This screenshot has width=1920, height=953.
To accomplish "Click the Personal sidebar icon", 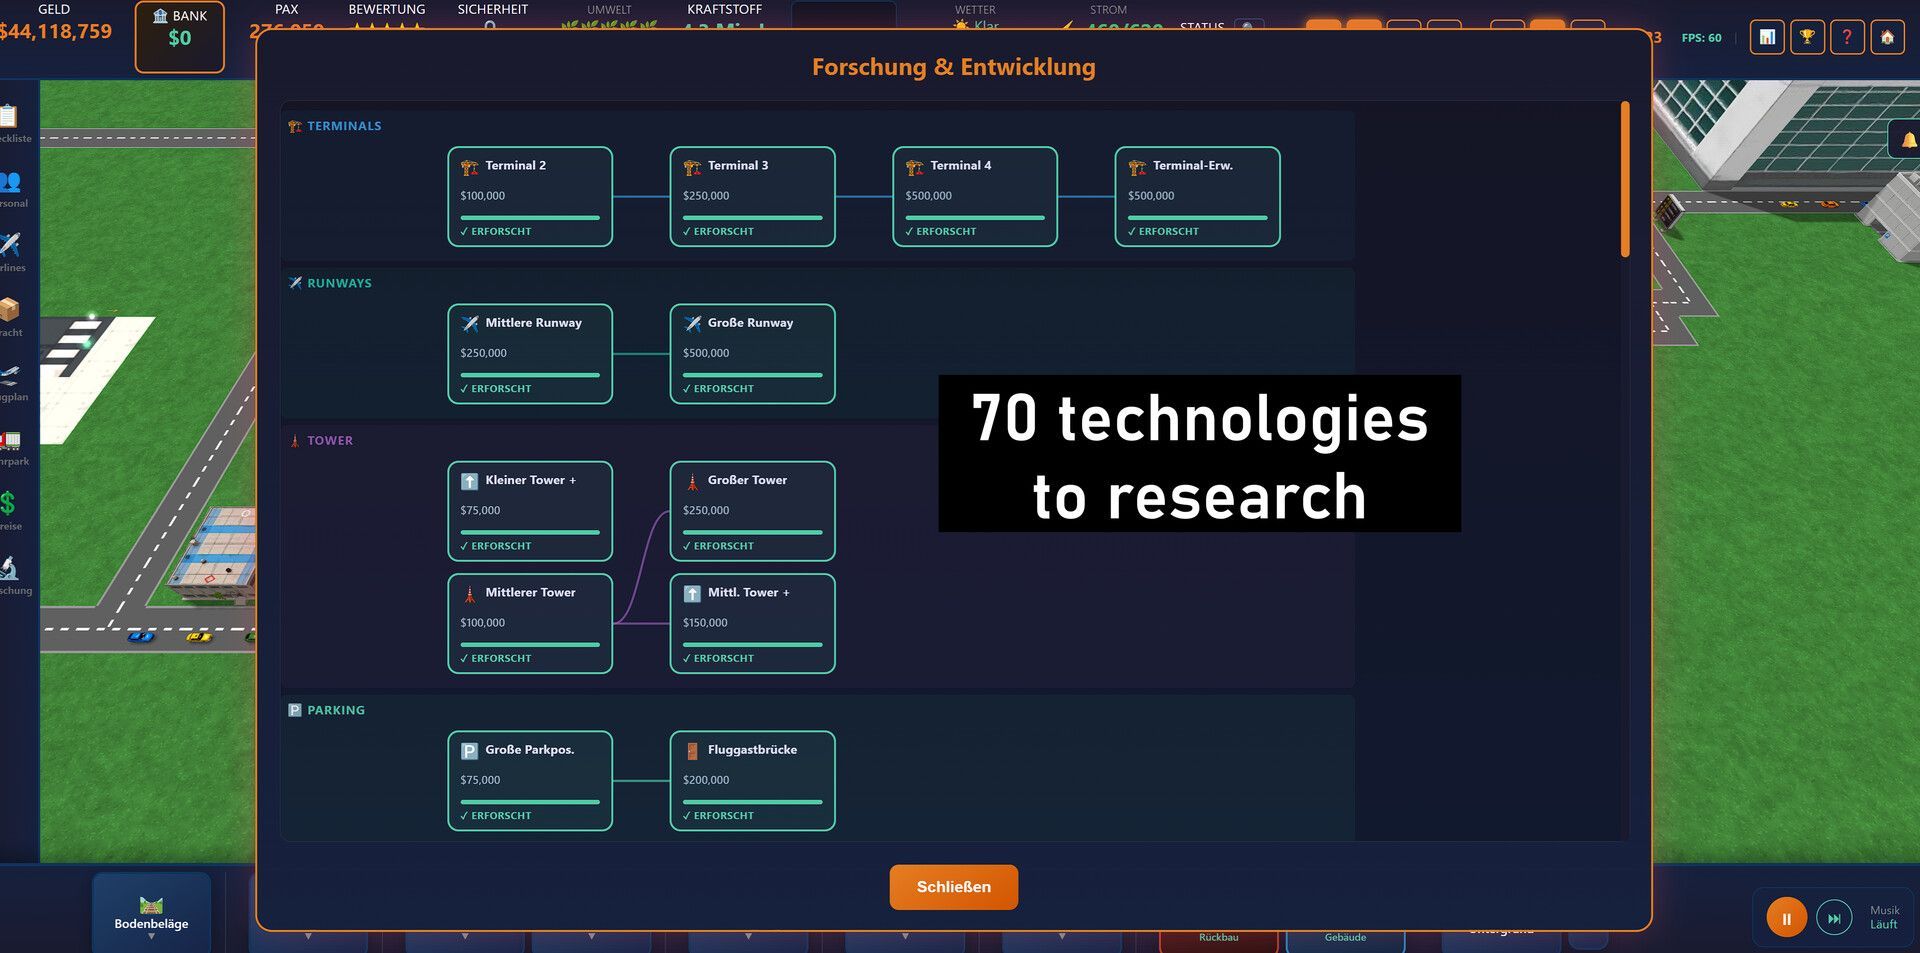I will [12, 187].
